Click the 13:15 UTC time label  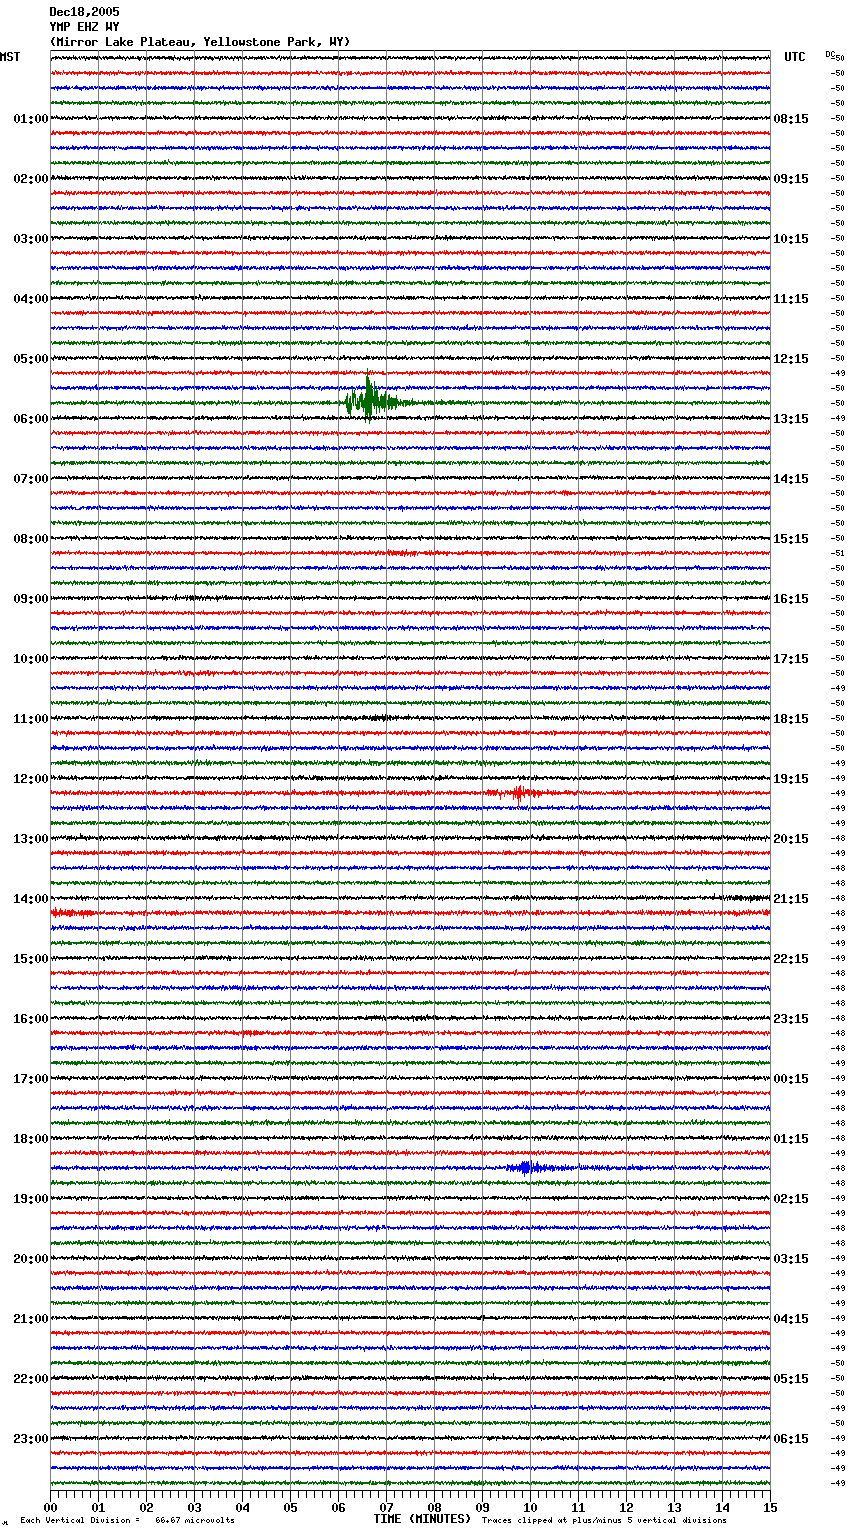coord(791,419)
